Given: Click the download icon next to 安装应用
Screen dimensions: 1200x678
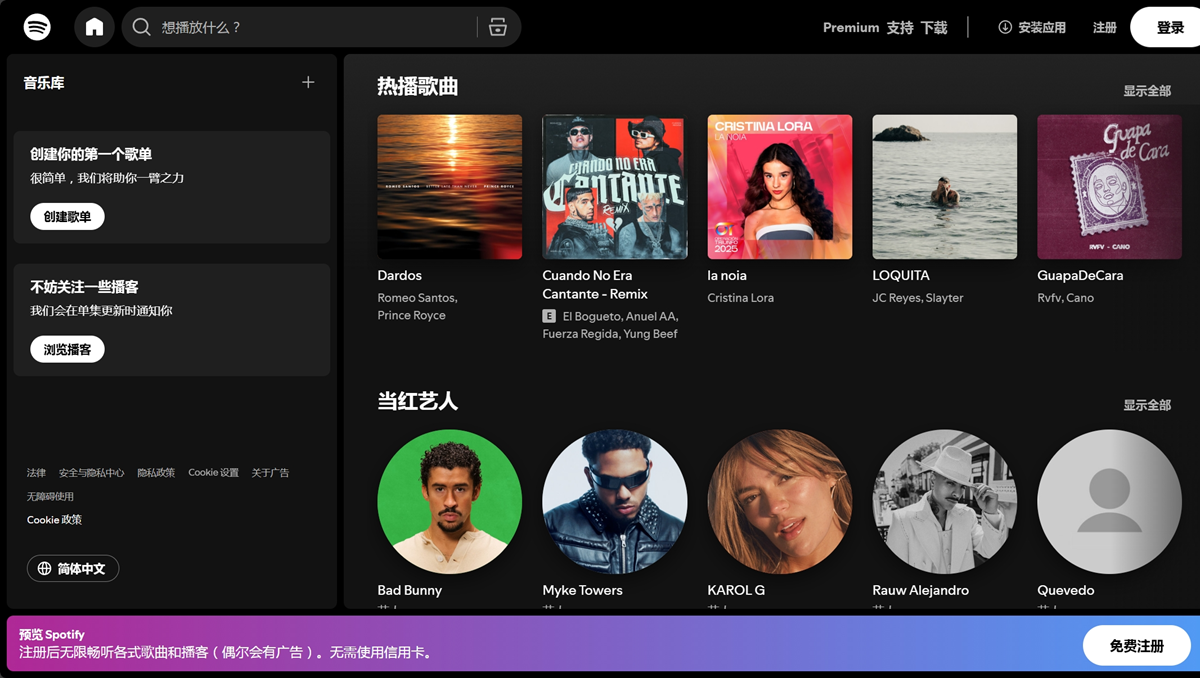Looking at the screenshot, I should click(x=1003, y=27).
